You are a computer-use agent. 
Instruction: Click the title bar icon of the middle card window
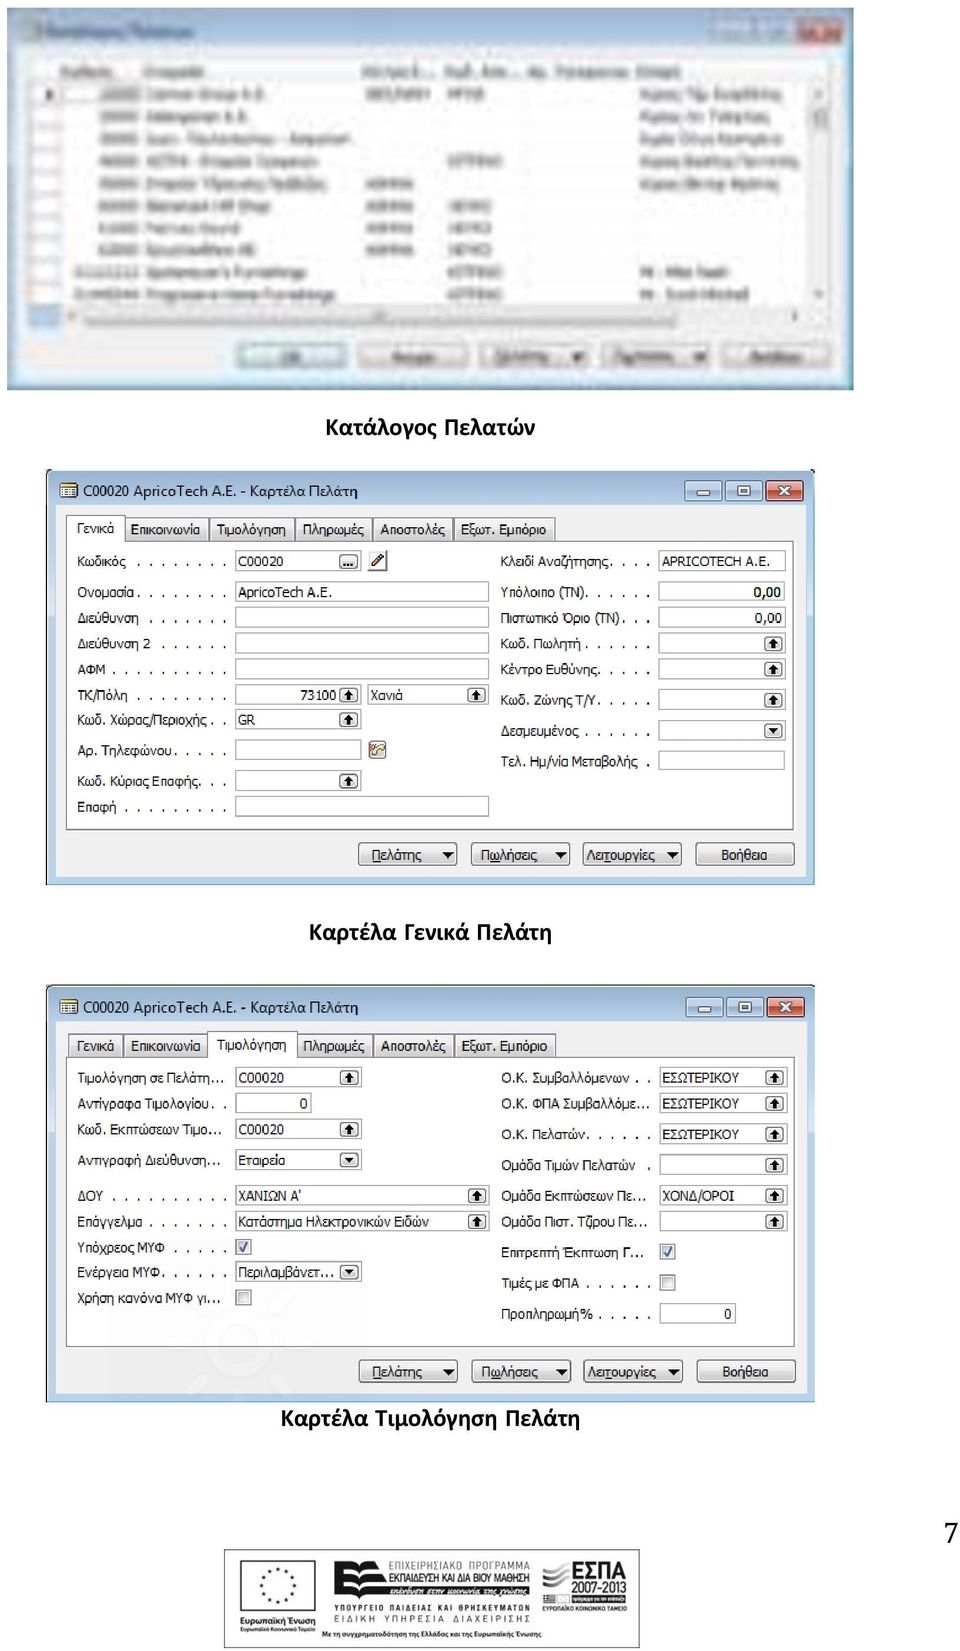[68, 491]
